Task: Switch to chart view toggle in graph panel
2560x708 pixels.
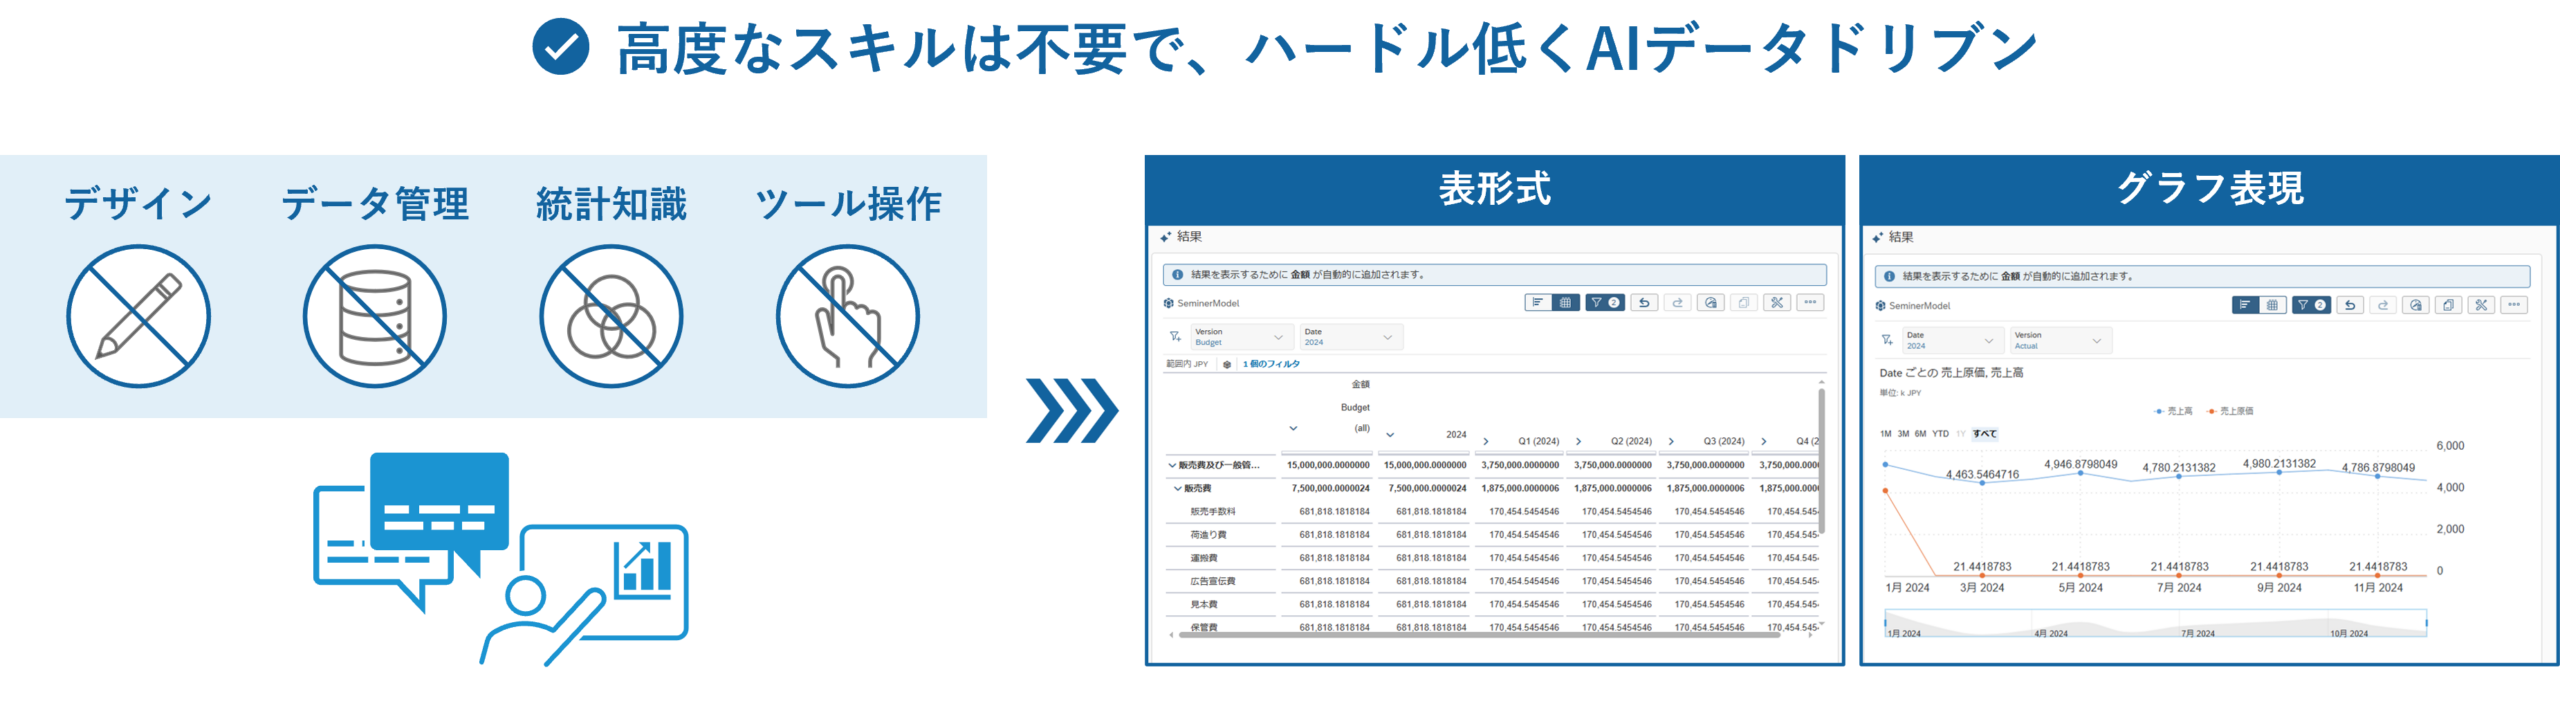Action: (x=2245, y=305)
